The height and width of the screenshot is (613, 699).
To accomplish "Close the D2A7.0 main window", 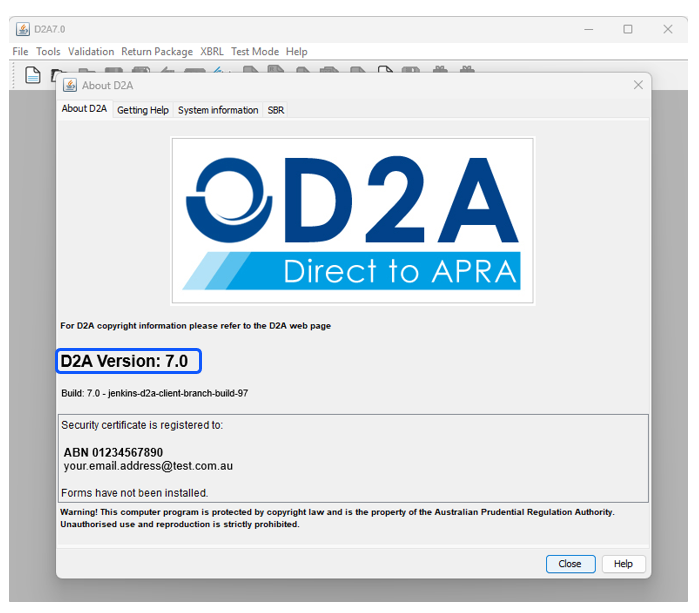I will coord(668,29).
